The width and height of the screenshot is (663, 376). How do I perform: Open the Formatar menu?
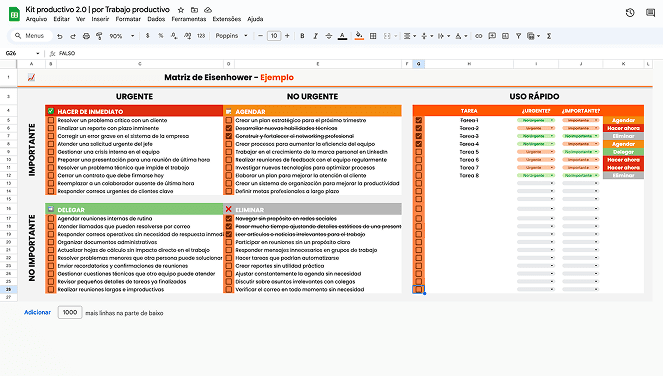[x=128, y=19]
